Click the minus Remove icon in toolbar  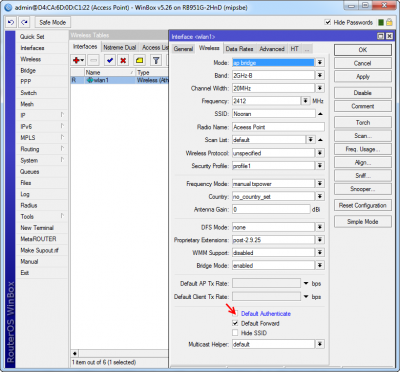click(94, 60)
